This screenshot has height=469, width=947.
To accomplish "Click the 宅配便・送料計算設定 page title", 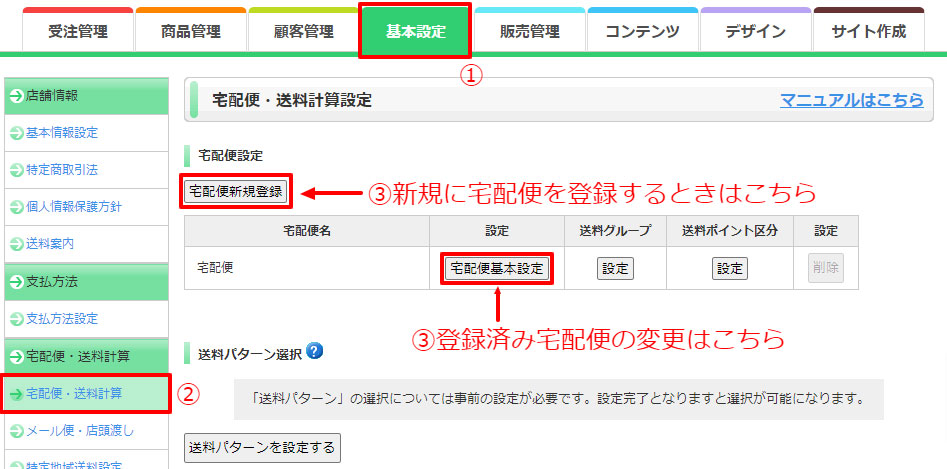I will click(292, 100).
